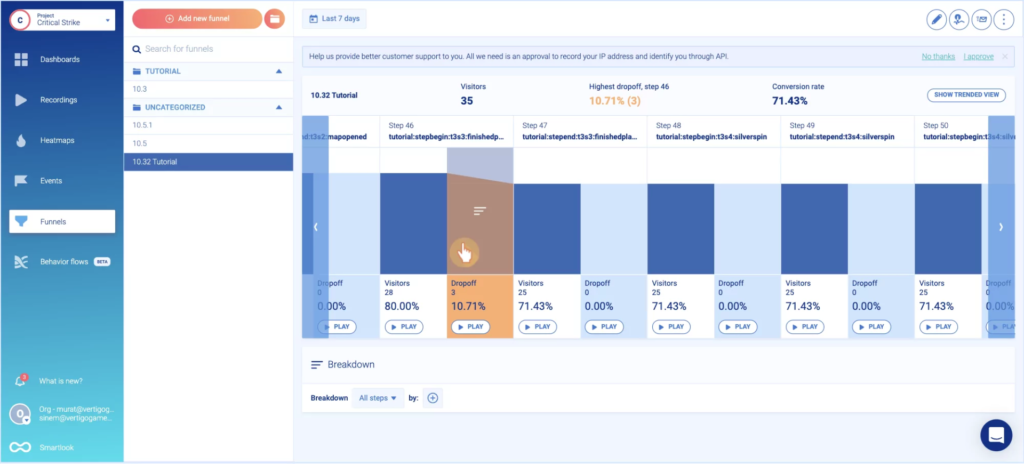Click the user share icon in top bar

click(x=959, y=20)
